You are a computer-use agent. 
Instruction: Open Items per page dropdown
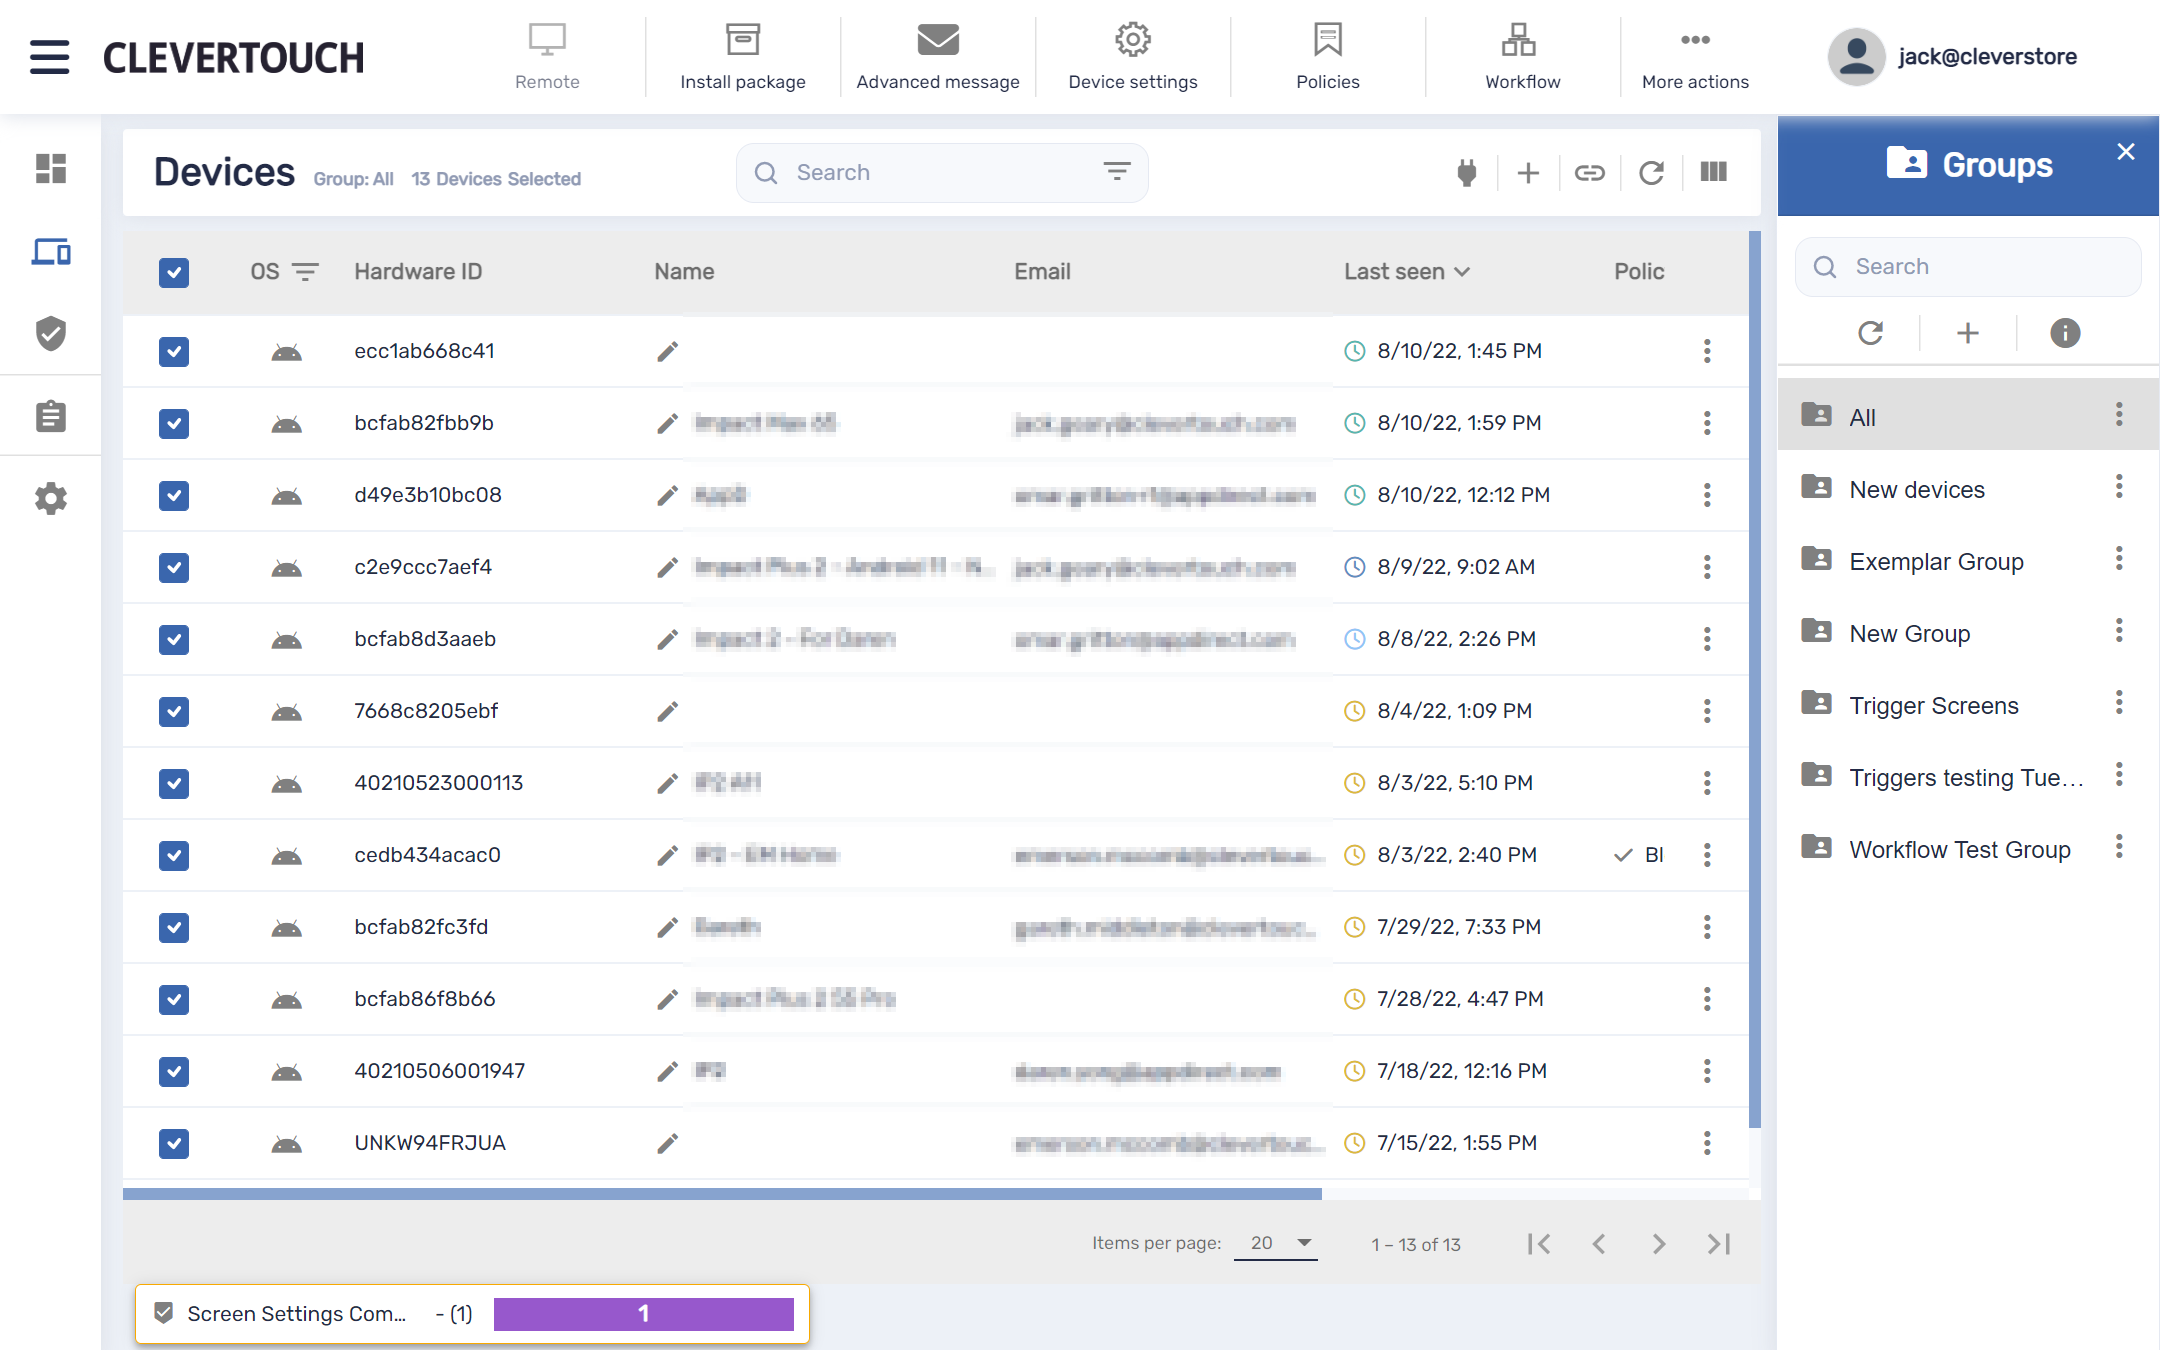click(1276, 1243)
